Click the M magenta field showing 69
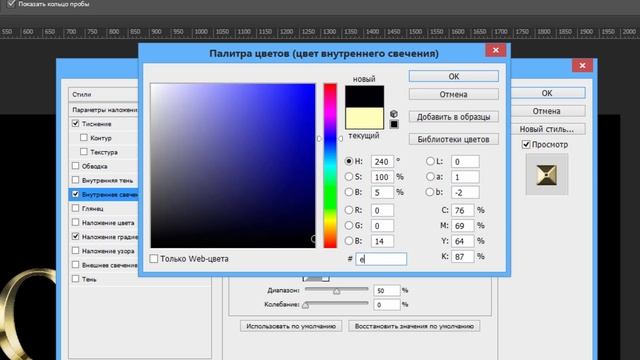 [462, 226]
